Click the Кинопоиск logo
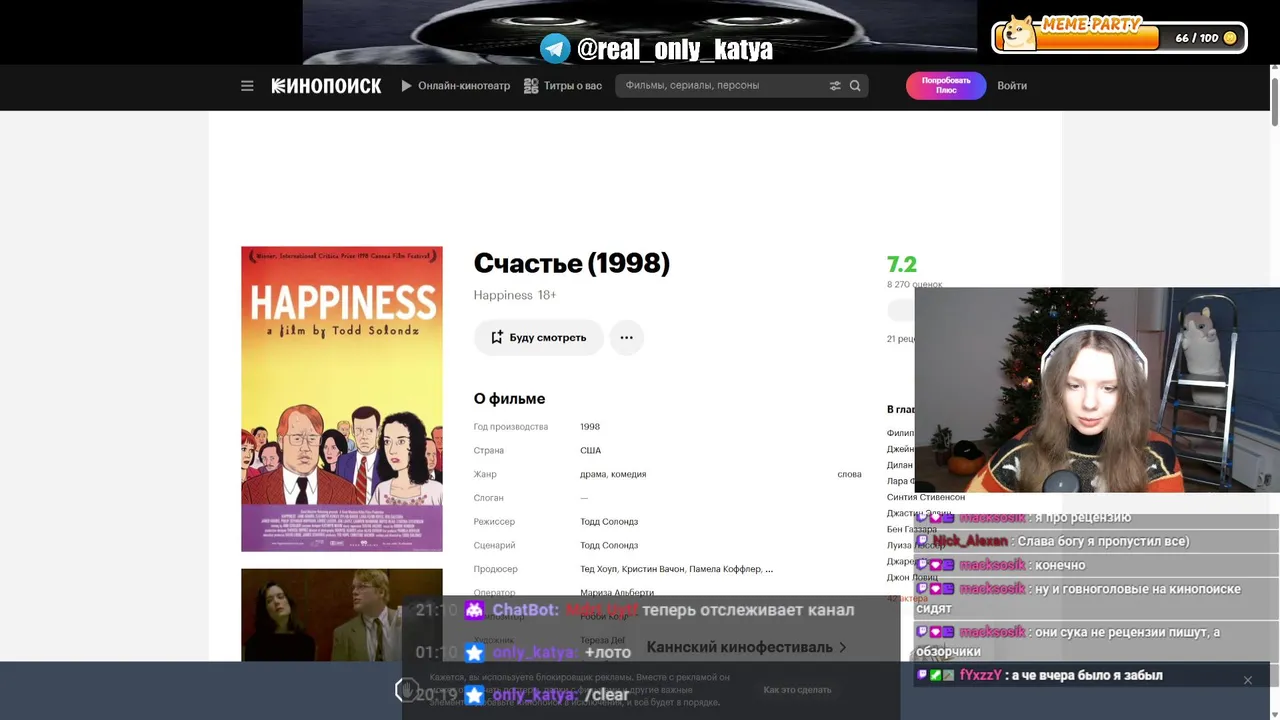 click(326, 86)
